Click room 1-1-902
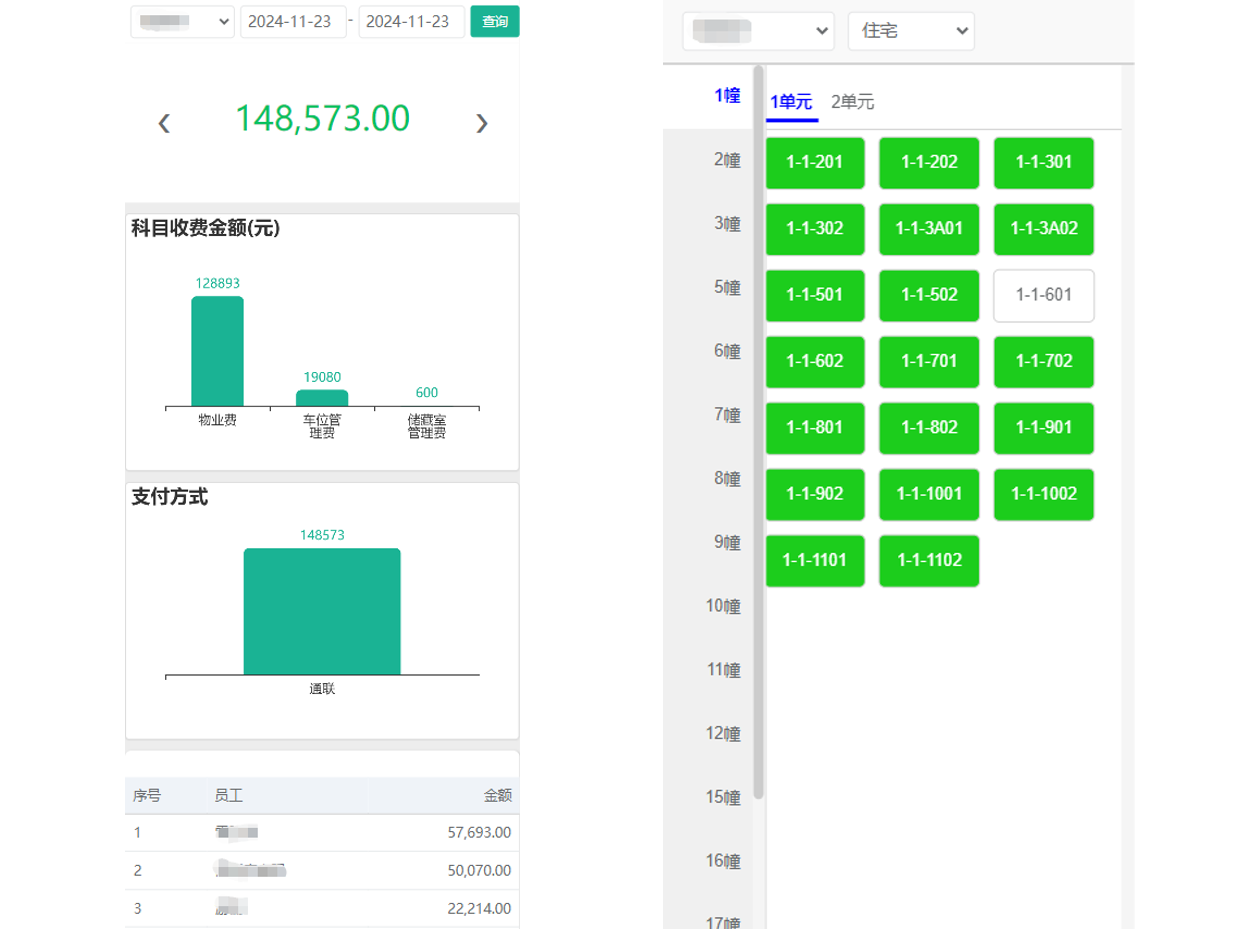1249x932 pixels. [814, 494]
